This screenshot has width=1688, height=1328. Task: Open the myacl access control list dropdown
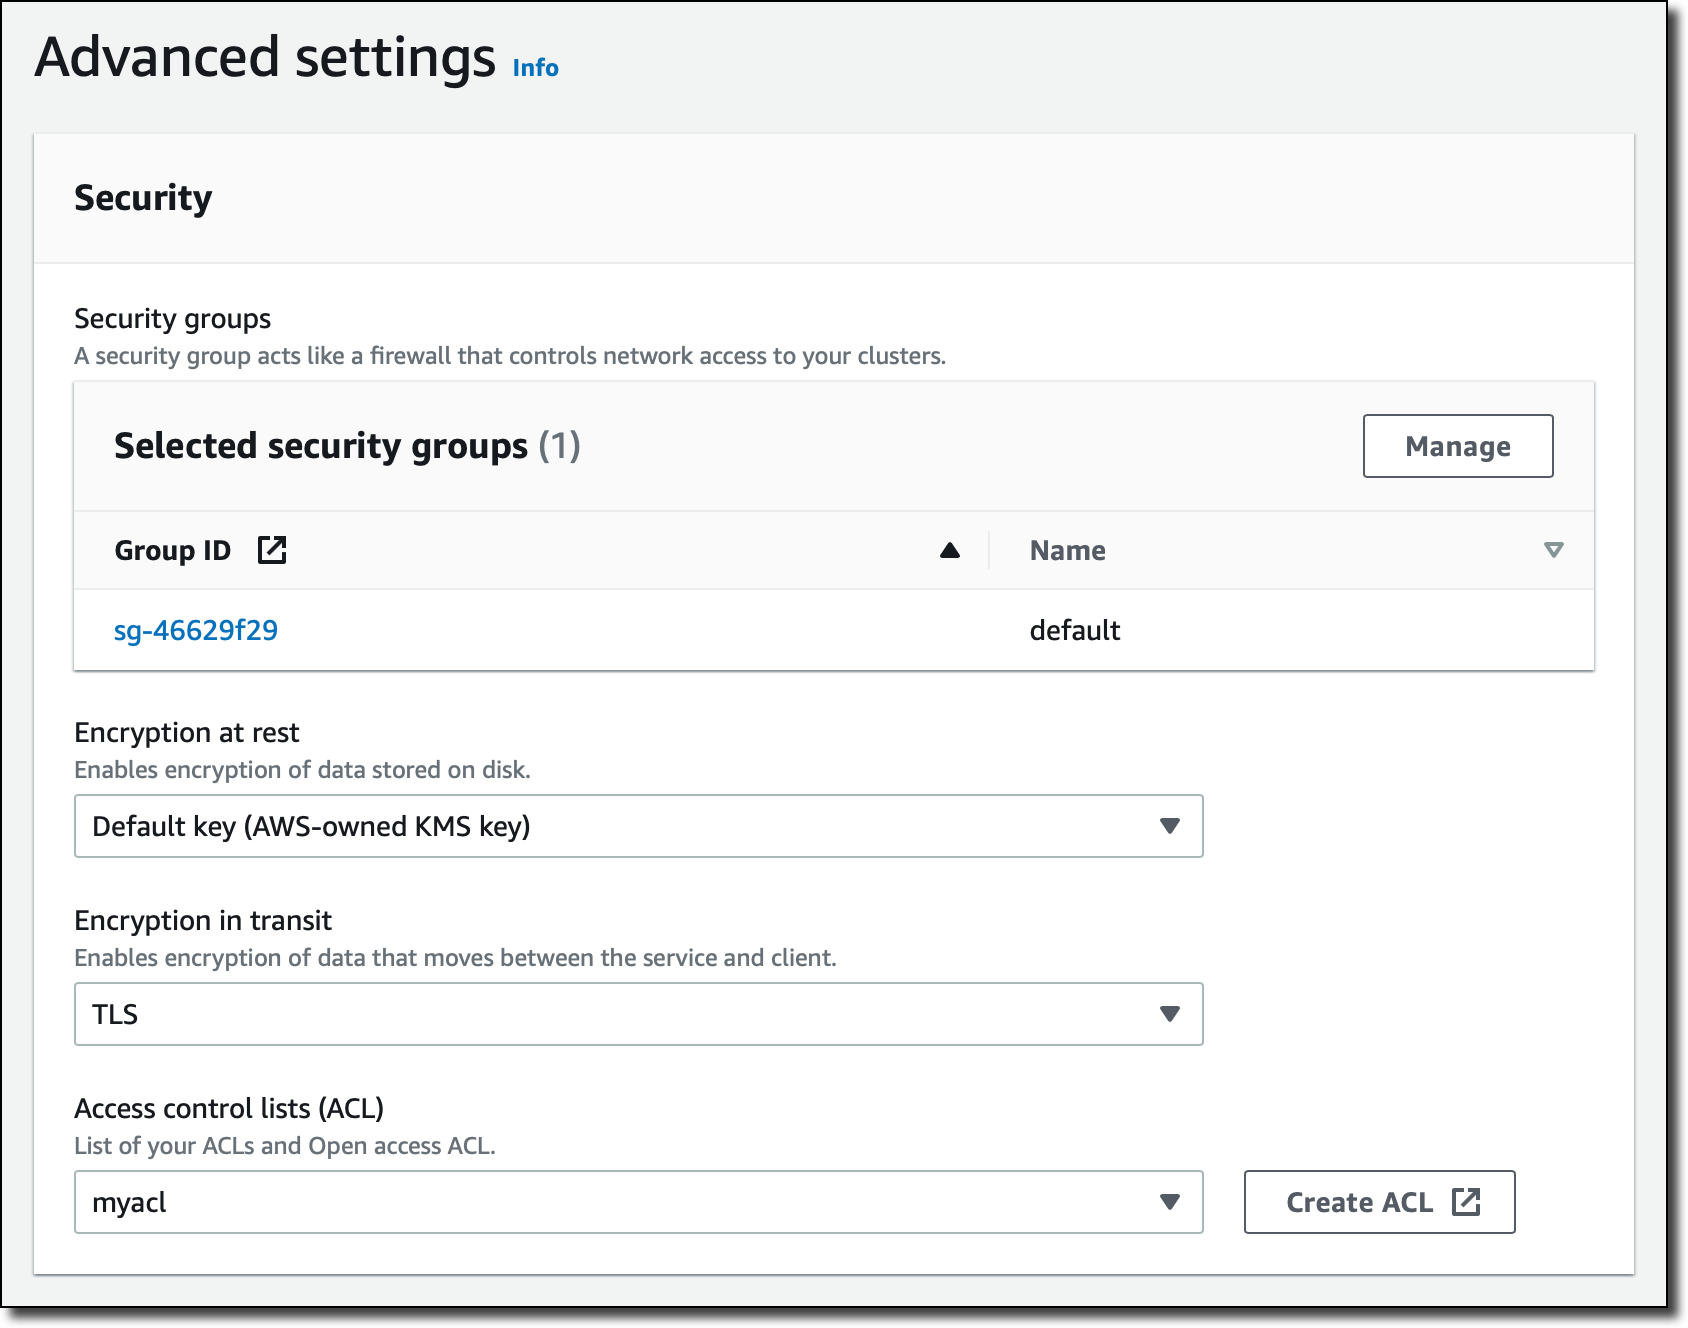pyautogui.click(x=638, y=1202)
